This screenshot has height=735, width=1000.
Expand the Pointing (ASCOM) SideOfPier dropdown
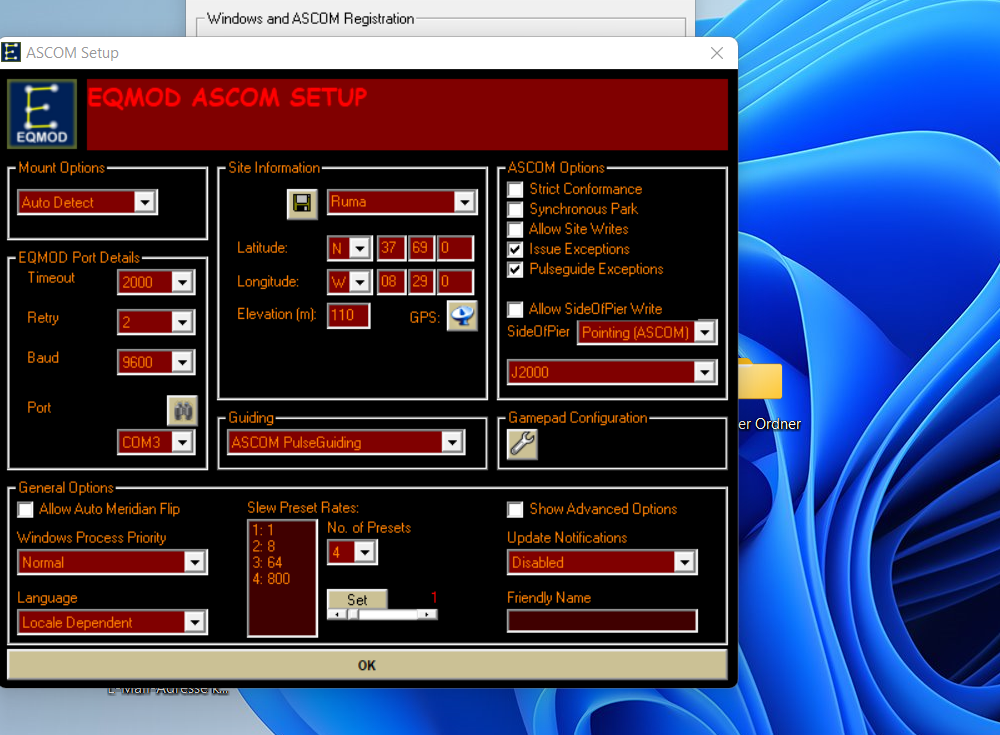click(x=705, y=332)
